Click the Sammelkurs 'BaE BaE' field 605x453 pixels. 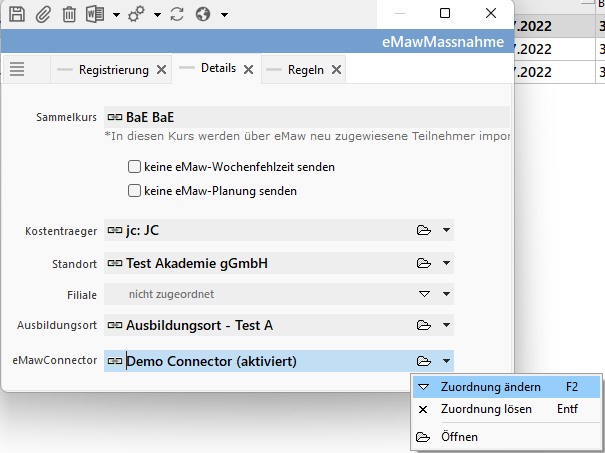[x=300, y=116]
